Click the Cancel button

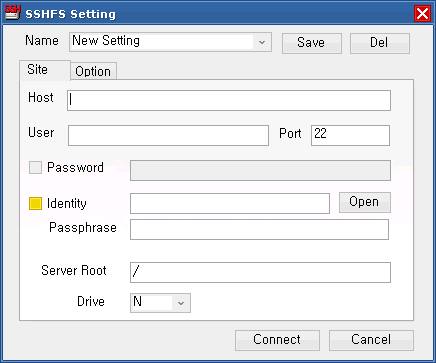(x=371, y=340)
